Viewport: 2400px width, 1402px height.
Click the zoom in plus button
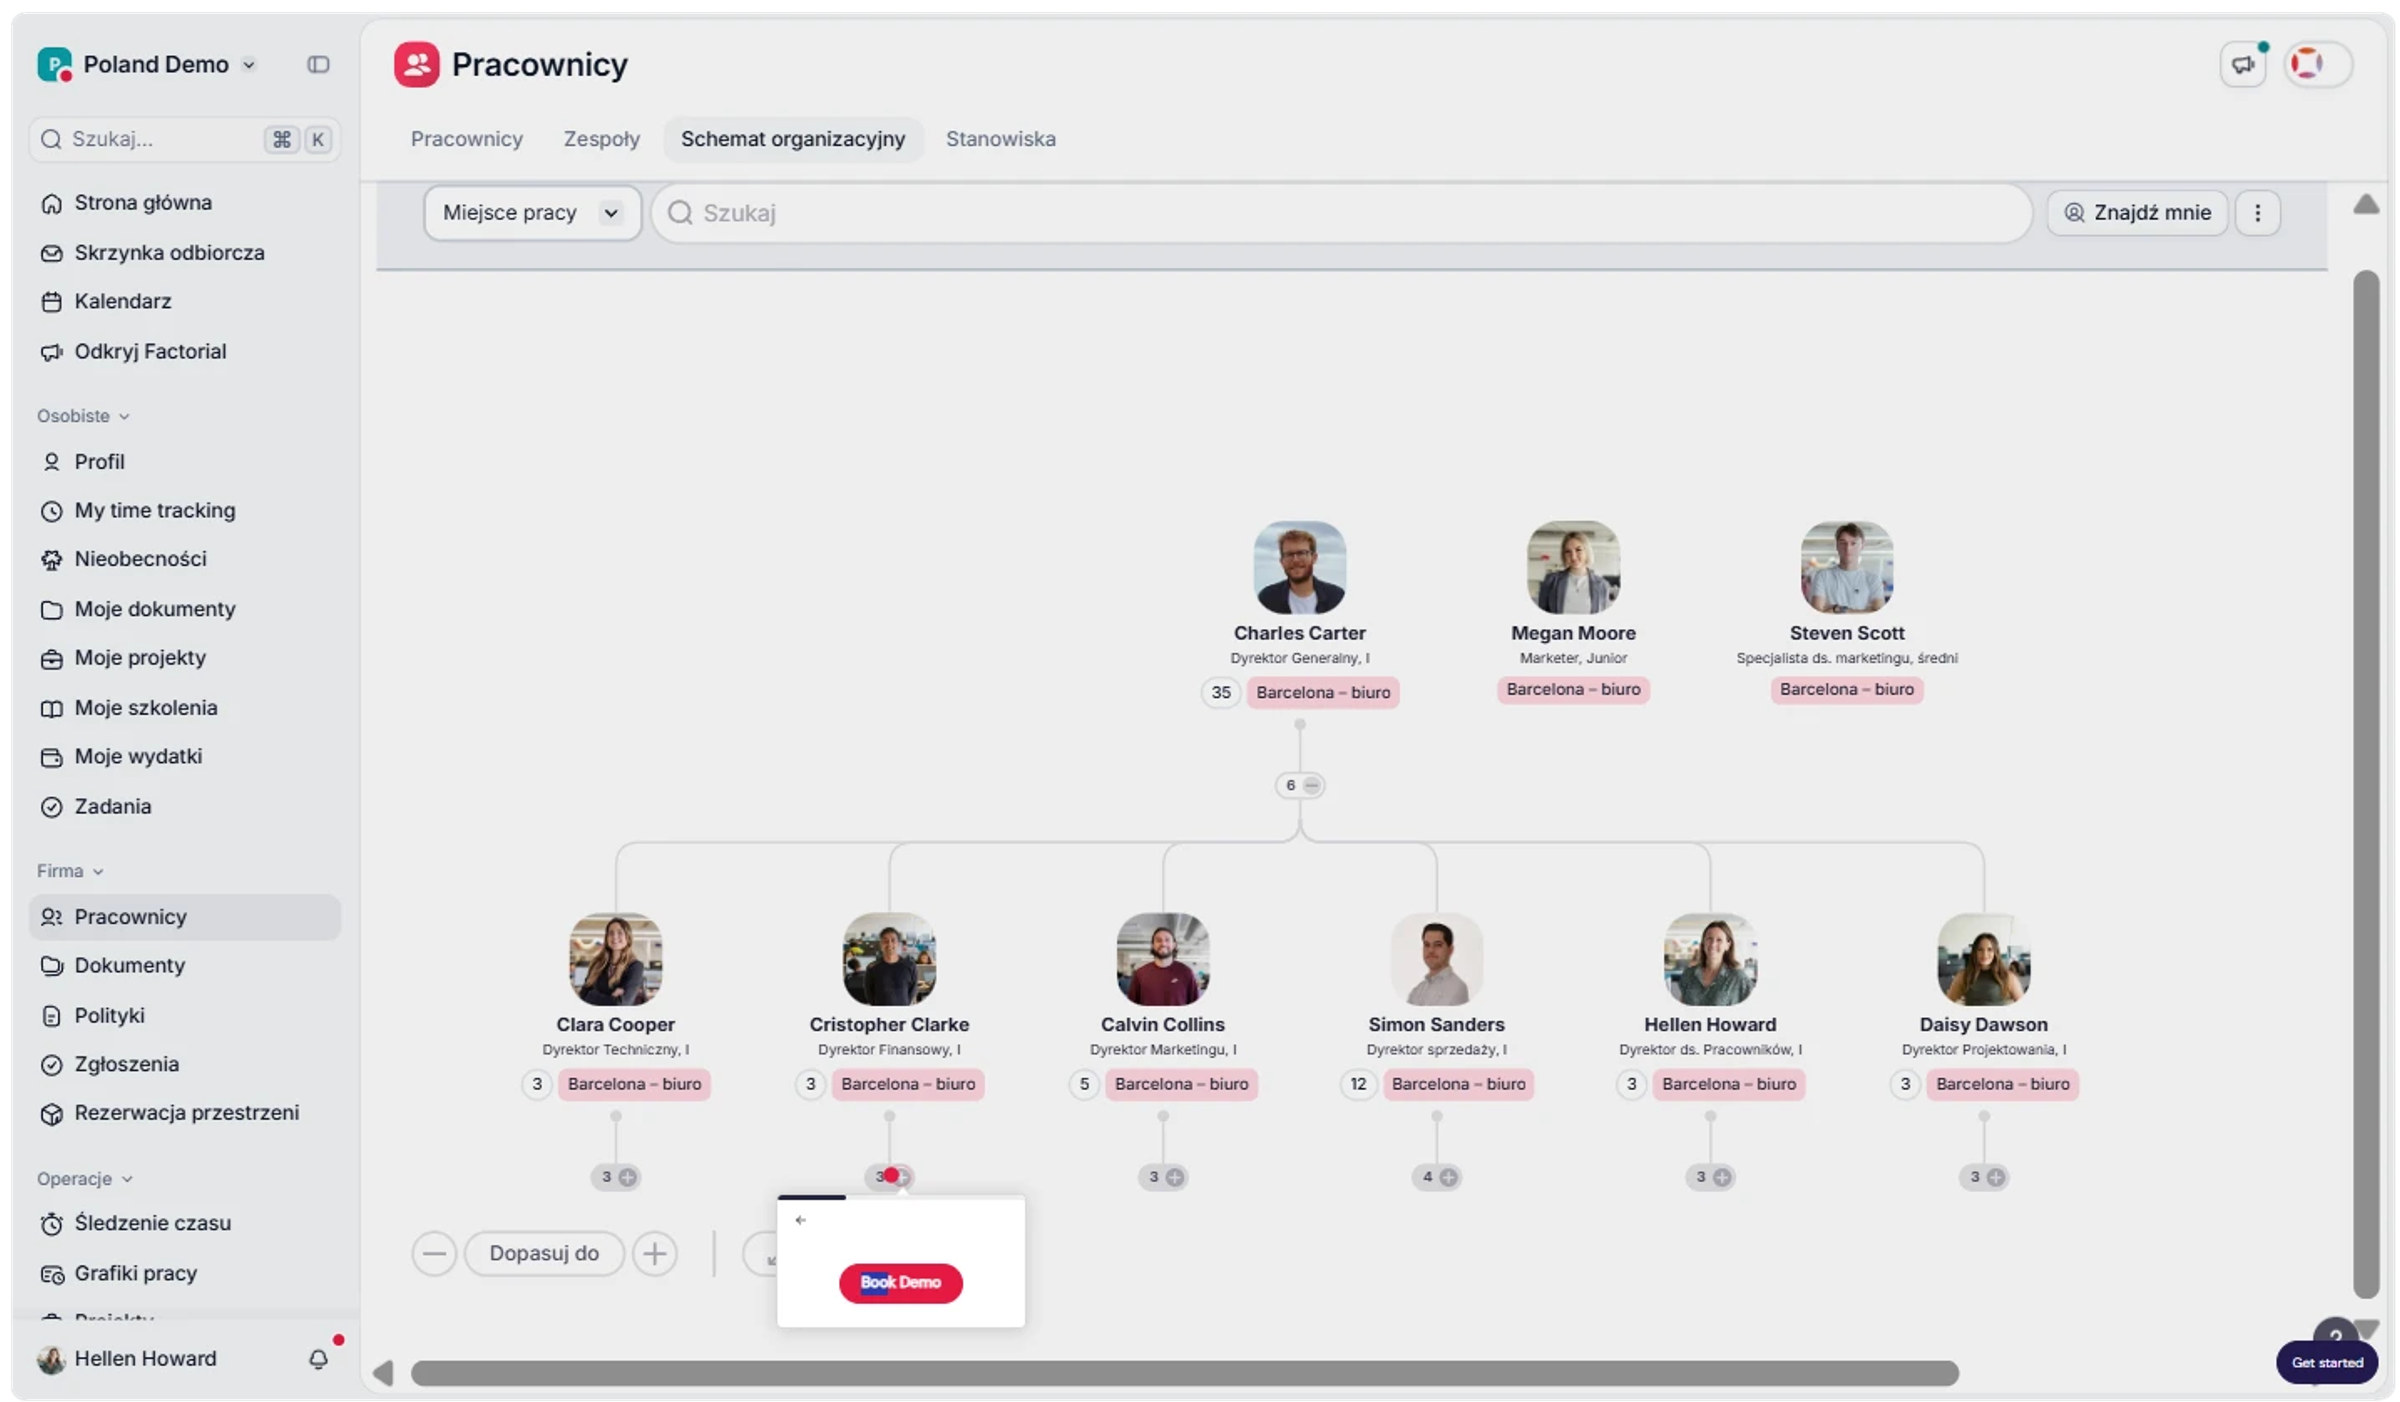tap(655, 1253)
